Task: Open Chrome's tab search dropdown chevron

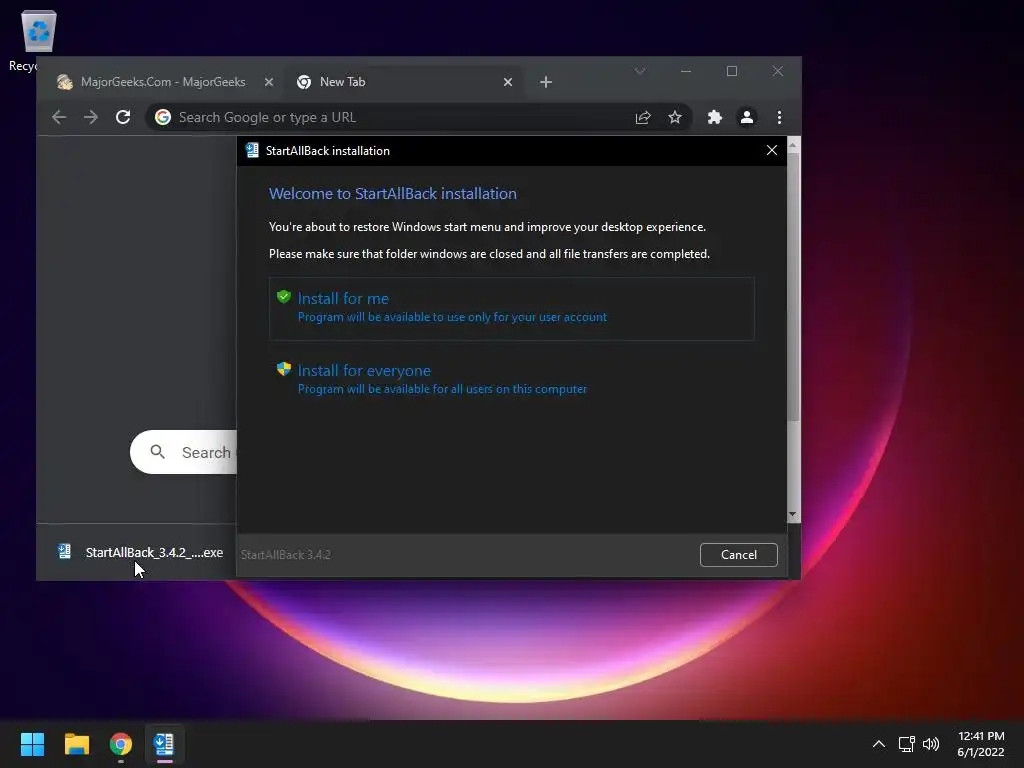Action: 640,71
